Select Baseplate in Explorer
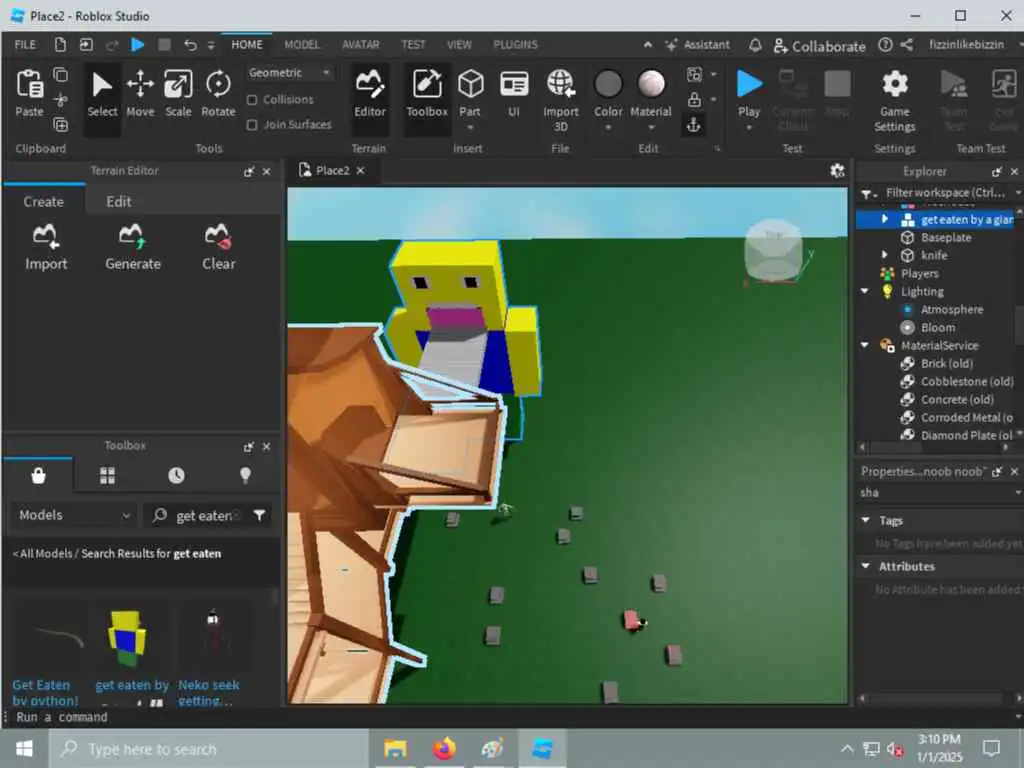The width and height of the screenshot is (1024, 768). 946,237
